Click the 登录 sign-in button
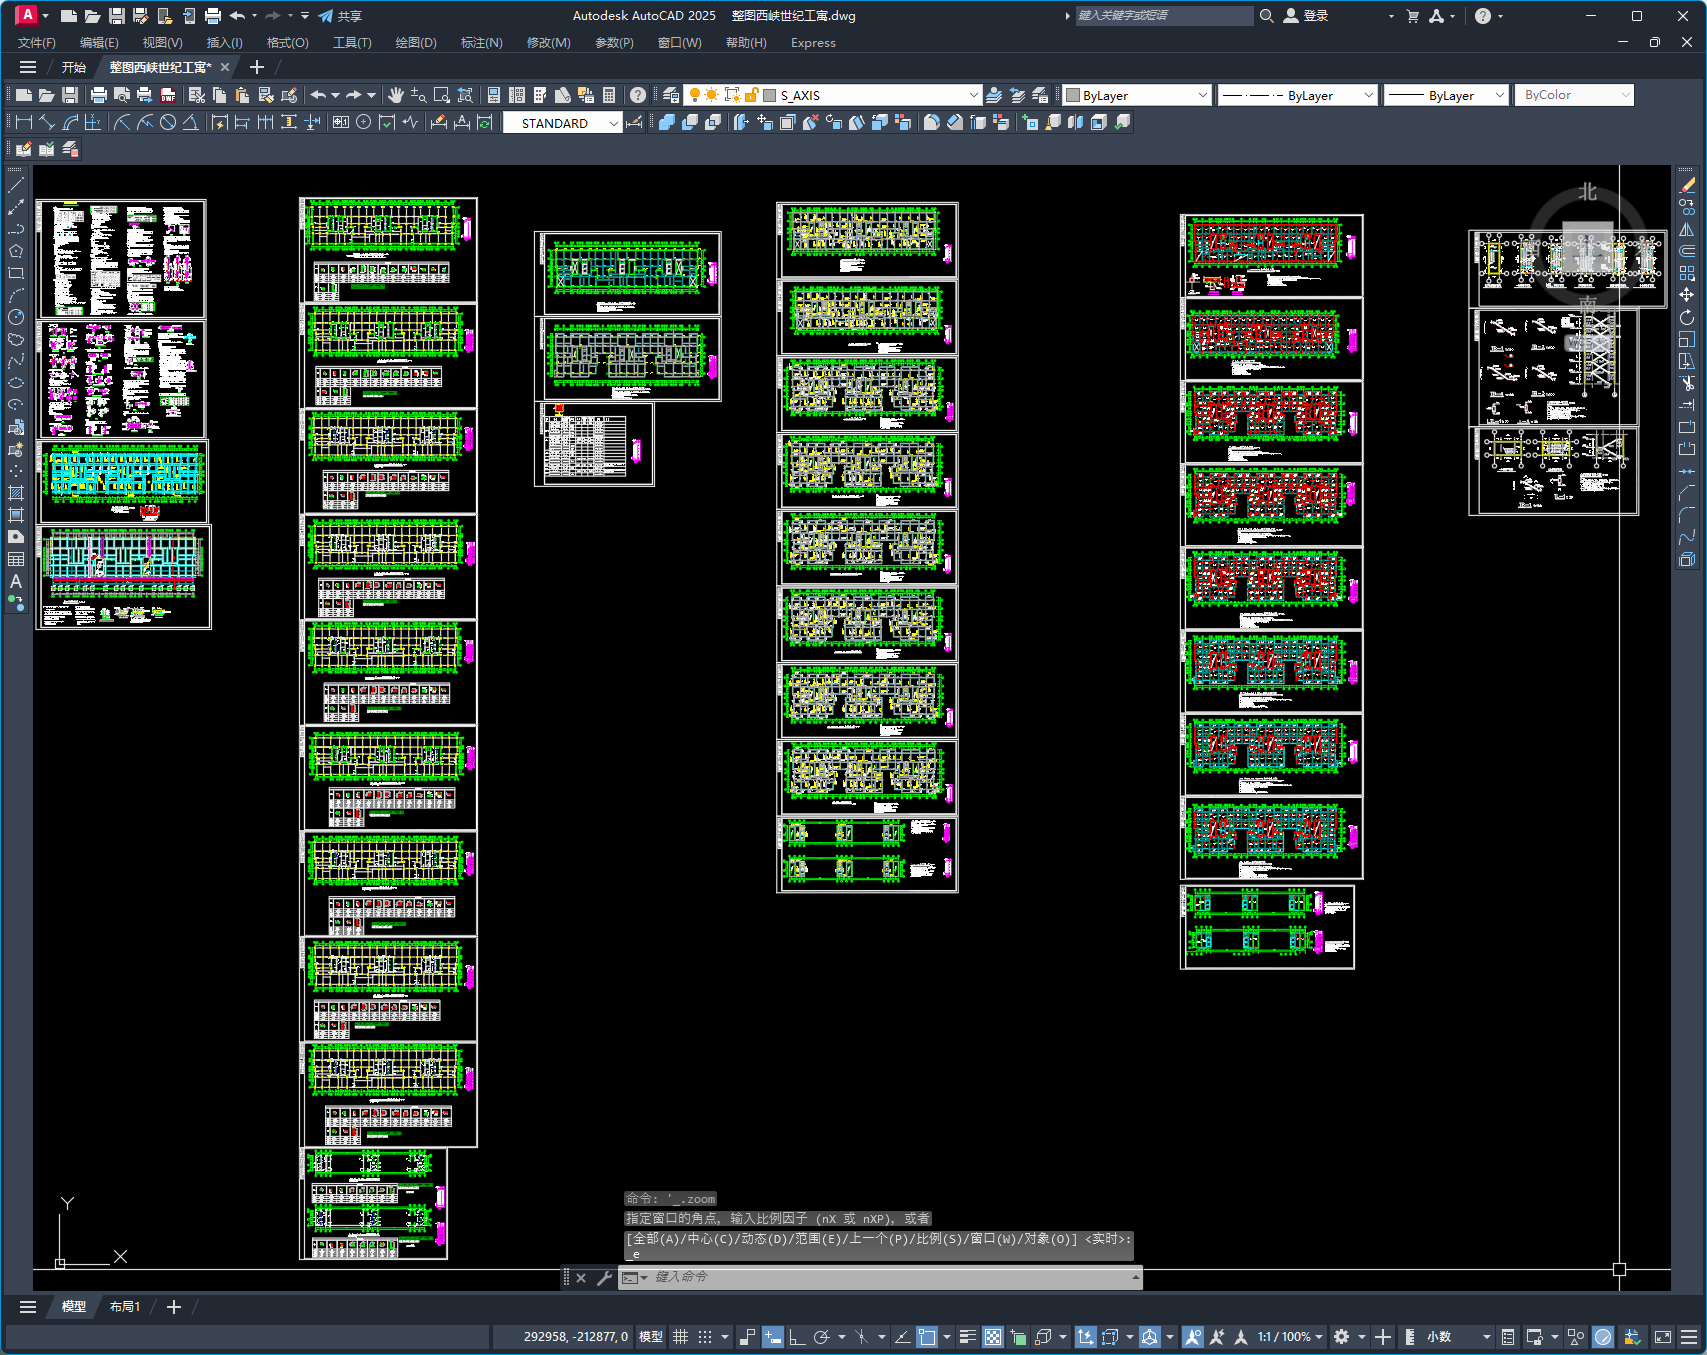 (x=1306, y=16)
